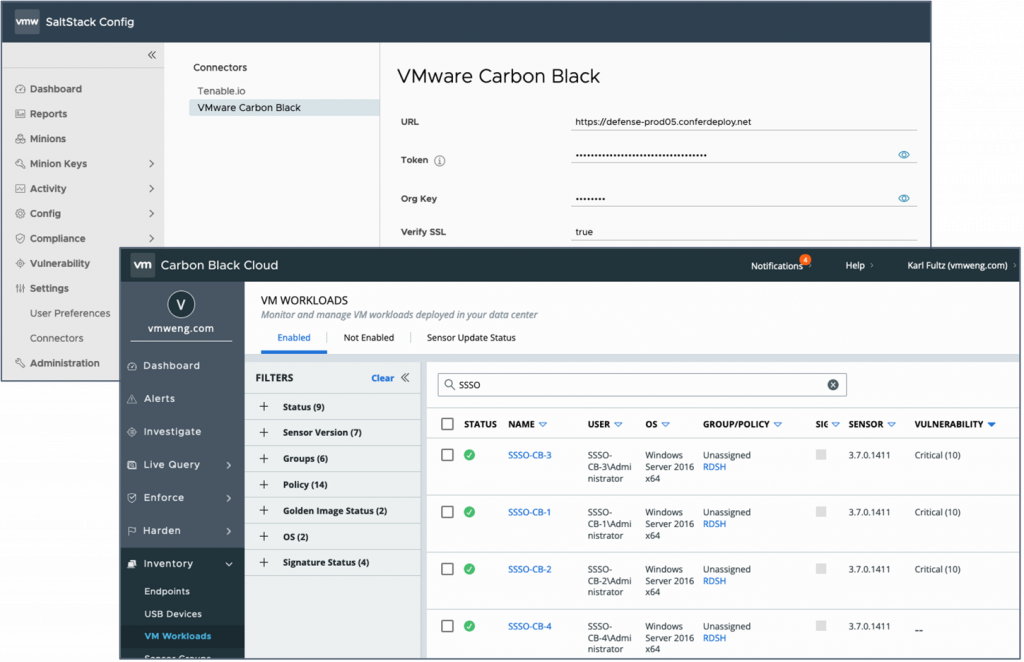
Task: Collapse the SaltStack sidebar with double chevron
Action: click(x=152, y=55)
